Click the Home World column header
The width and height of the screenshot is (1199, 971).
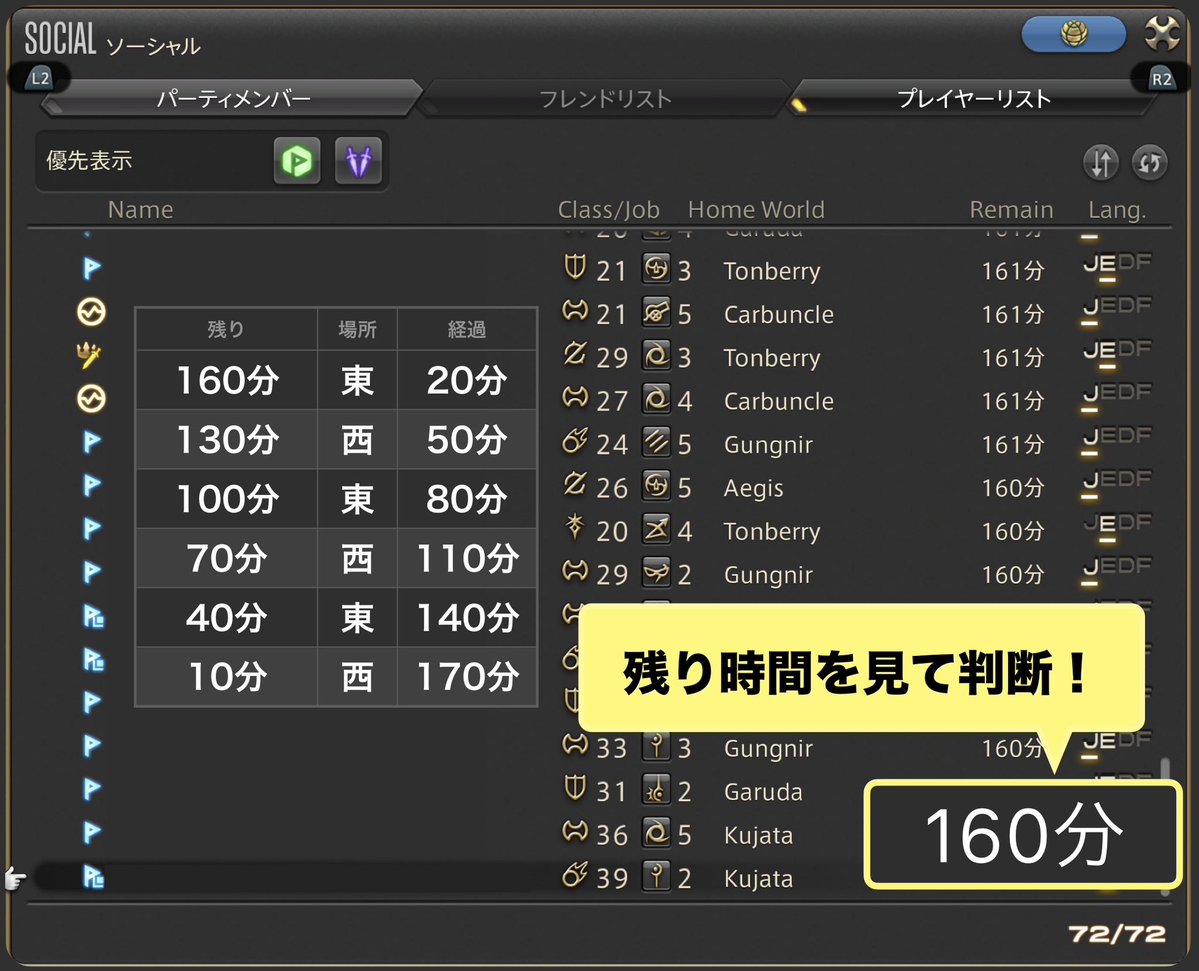point(756,209)
